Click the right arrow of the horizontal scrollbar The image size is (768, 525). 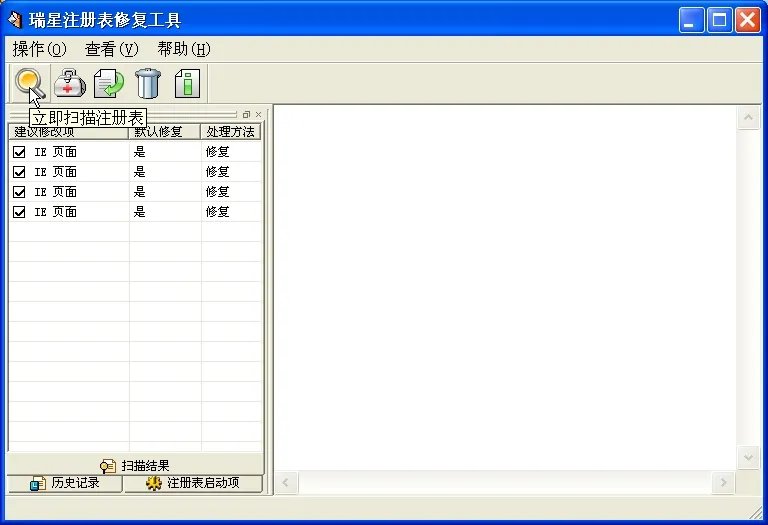point(723,483)
